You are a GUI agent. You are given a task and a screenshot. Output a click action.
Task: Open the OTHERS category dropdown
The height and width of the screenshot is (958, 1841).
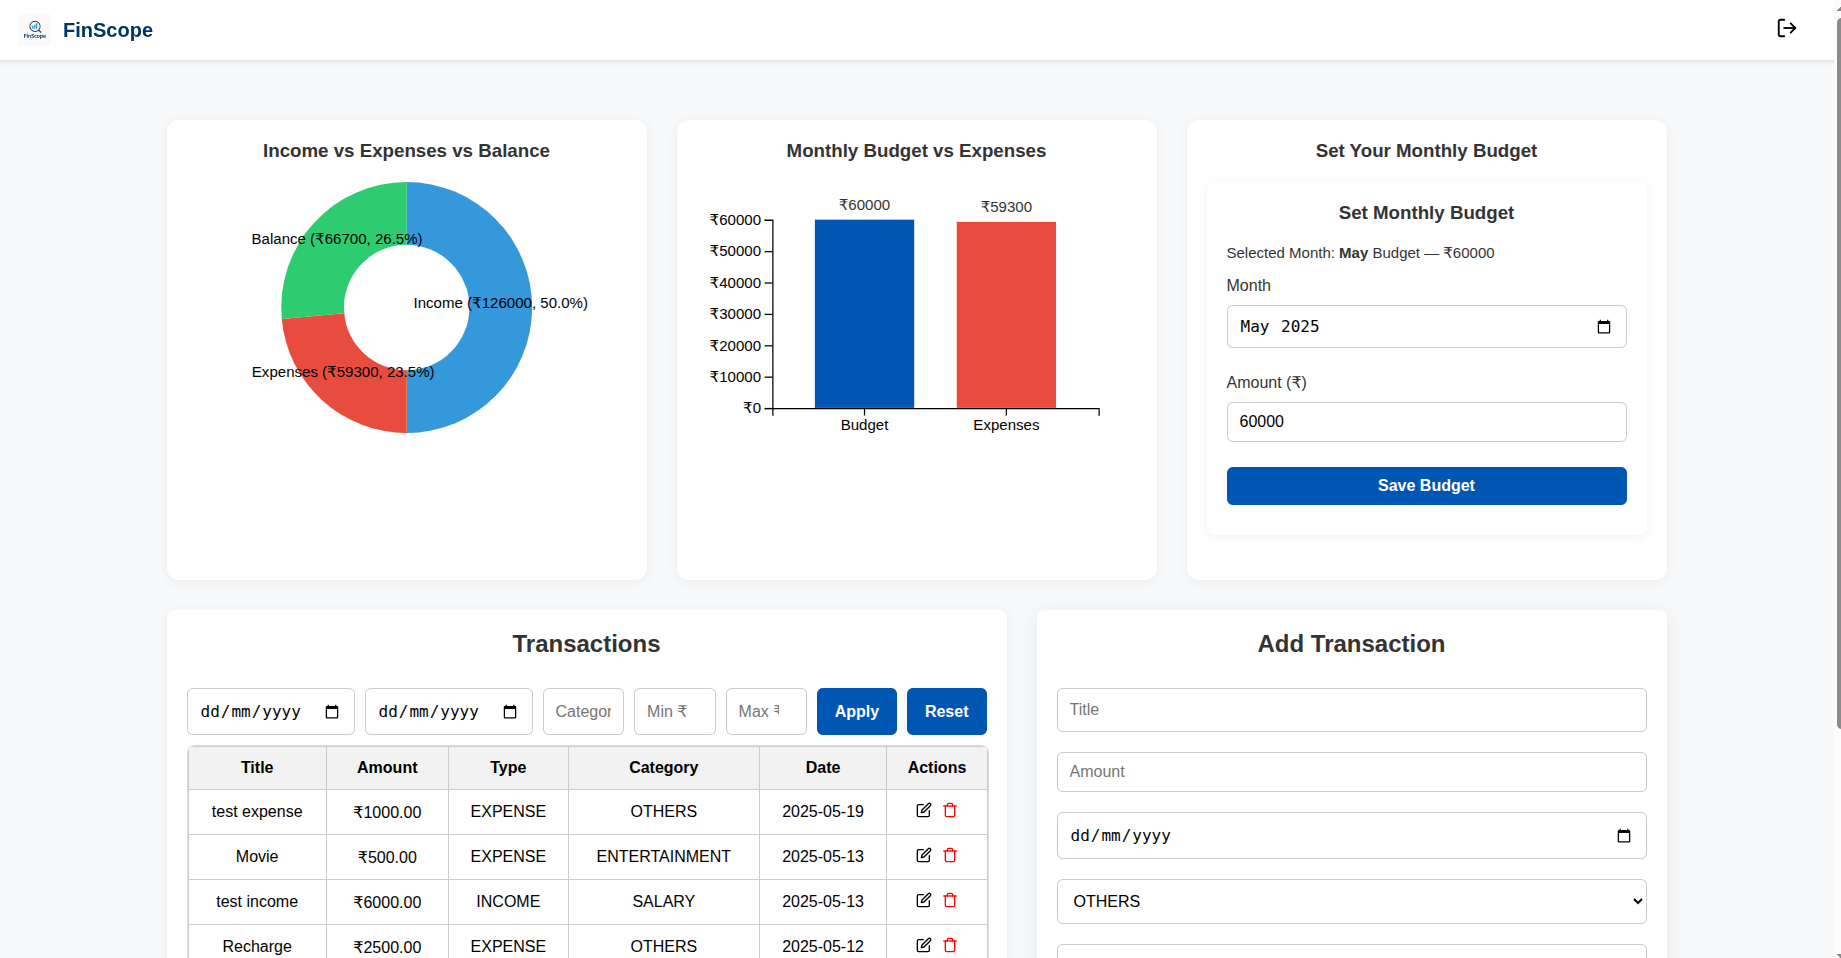pos(1350,901)
